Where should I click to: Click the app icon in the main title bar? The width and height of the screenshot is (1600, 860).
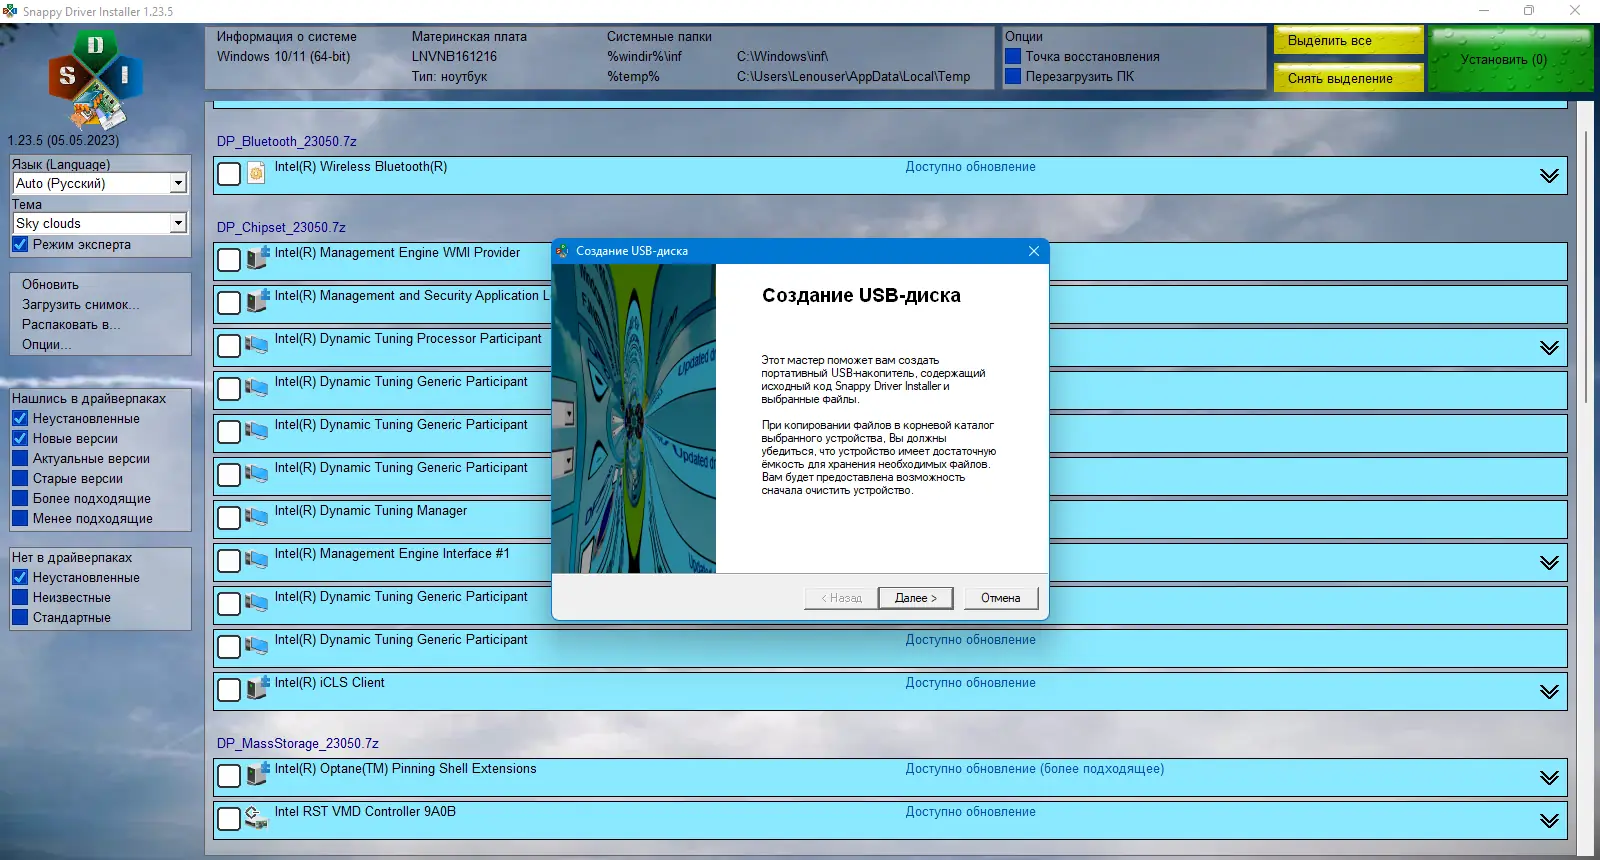coord(10,11)
